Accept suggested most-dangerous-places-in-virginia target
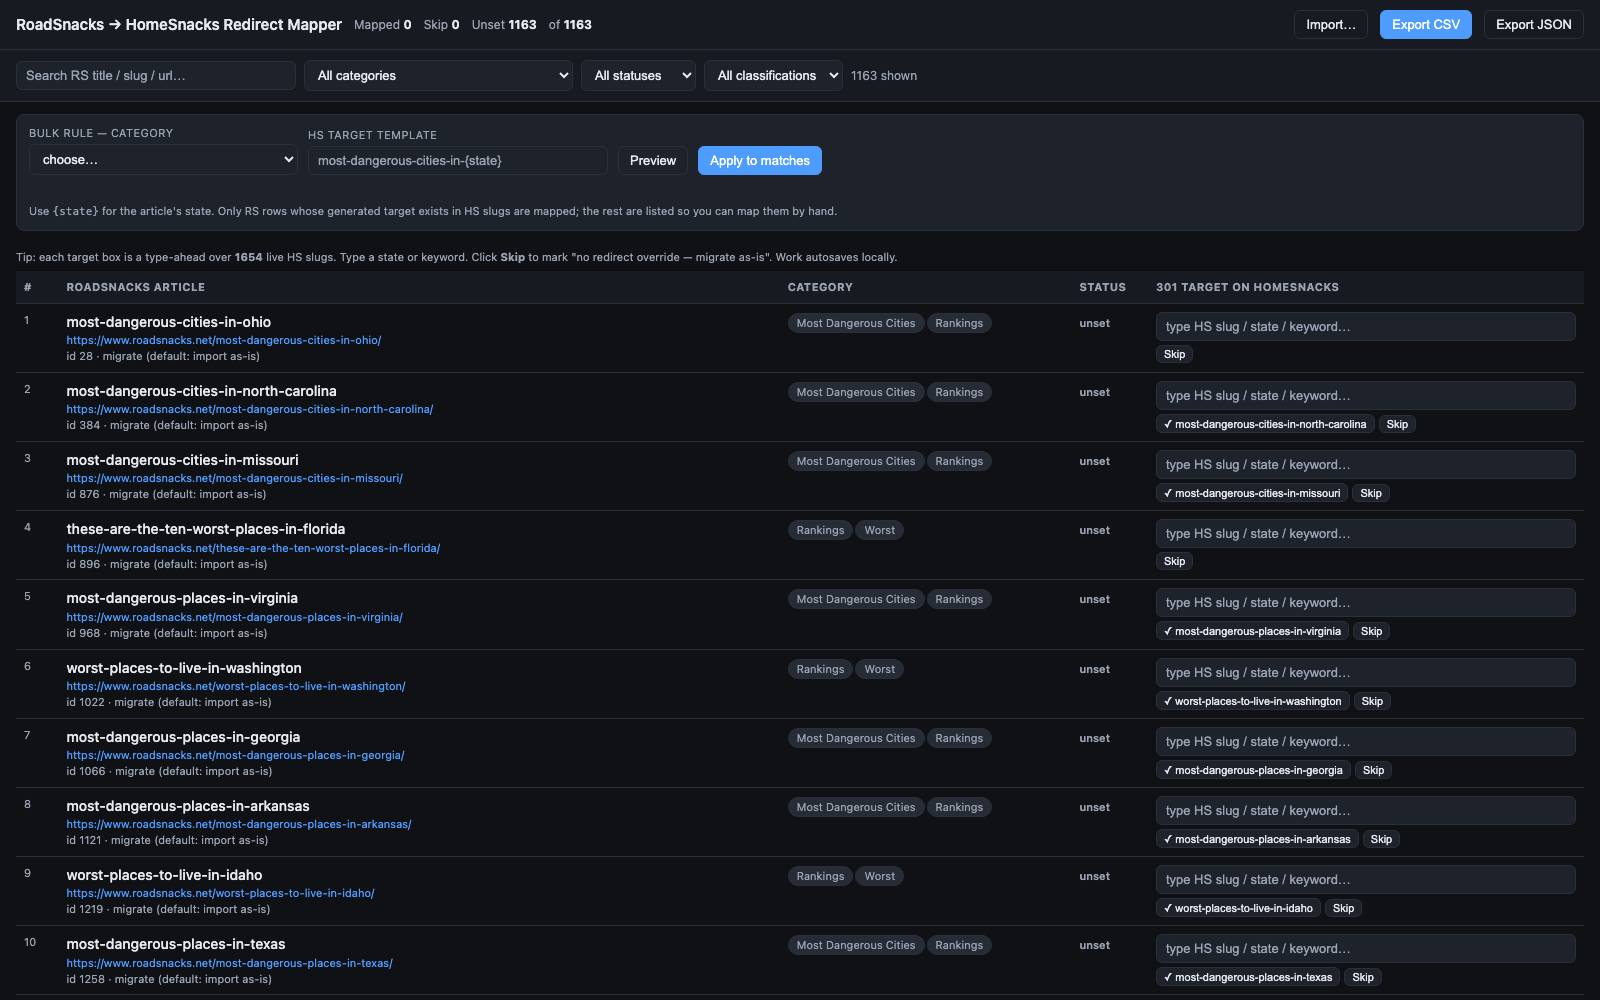This screenshot has width=1600, height=1000. point(1252,632)
